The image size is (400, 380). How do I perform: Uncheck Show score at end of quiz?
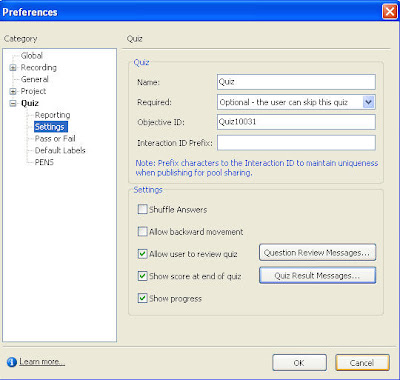[142, 276]
